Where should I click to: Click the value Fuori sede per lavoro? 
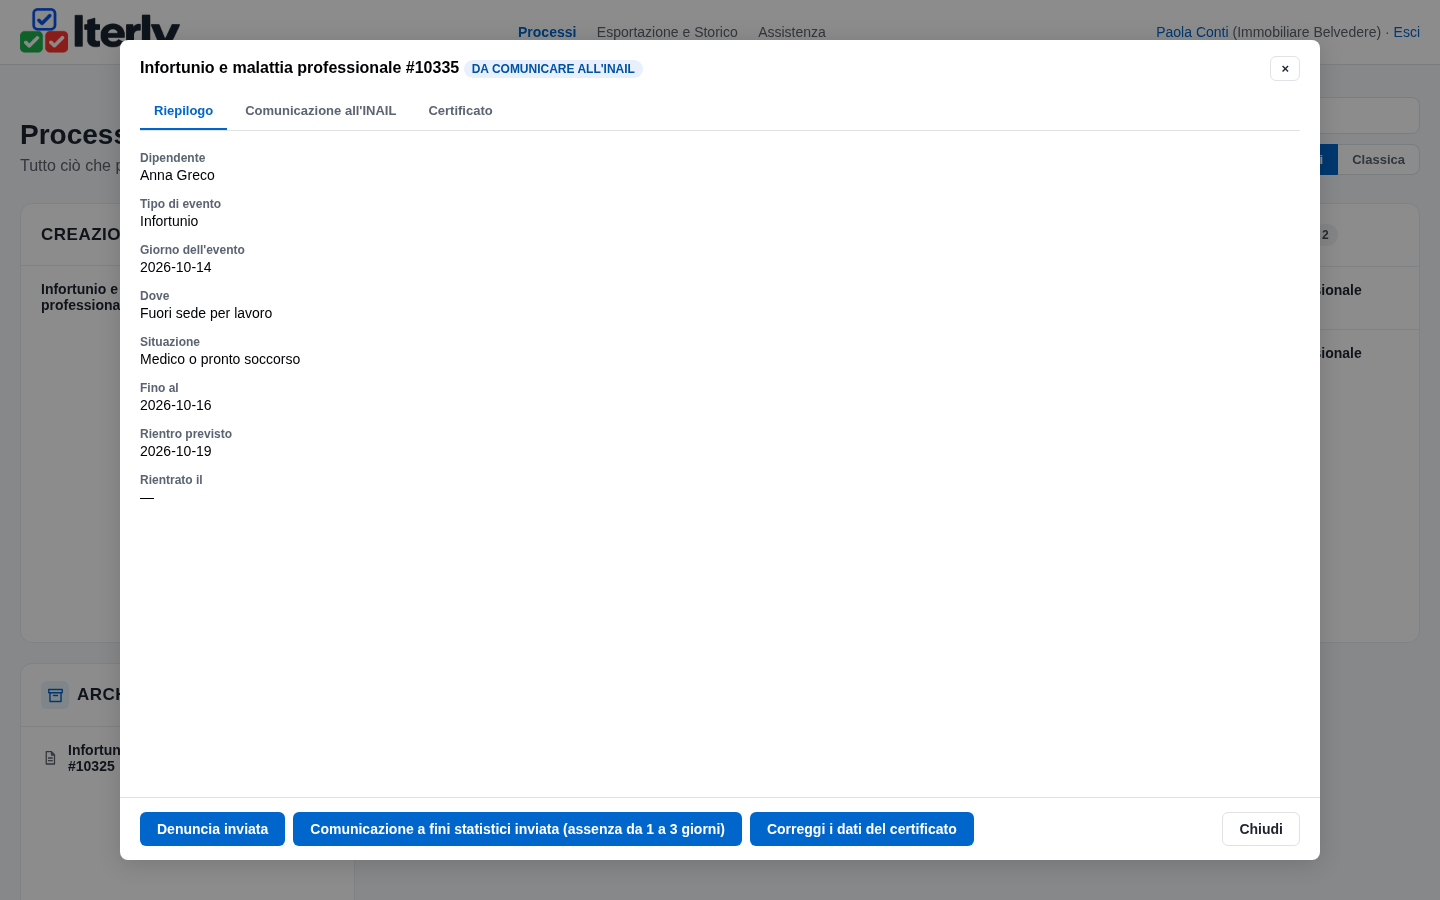[206, 313]
